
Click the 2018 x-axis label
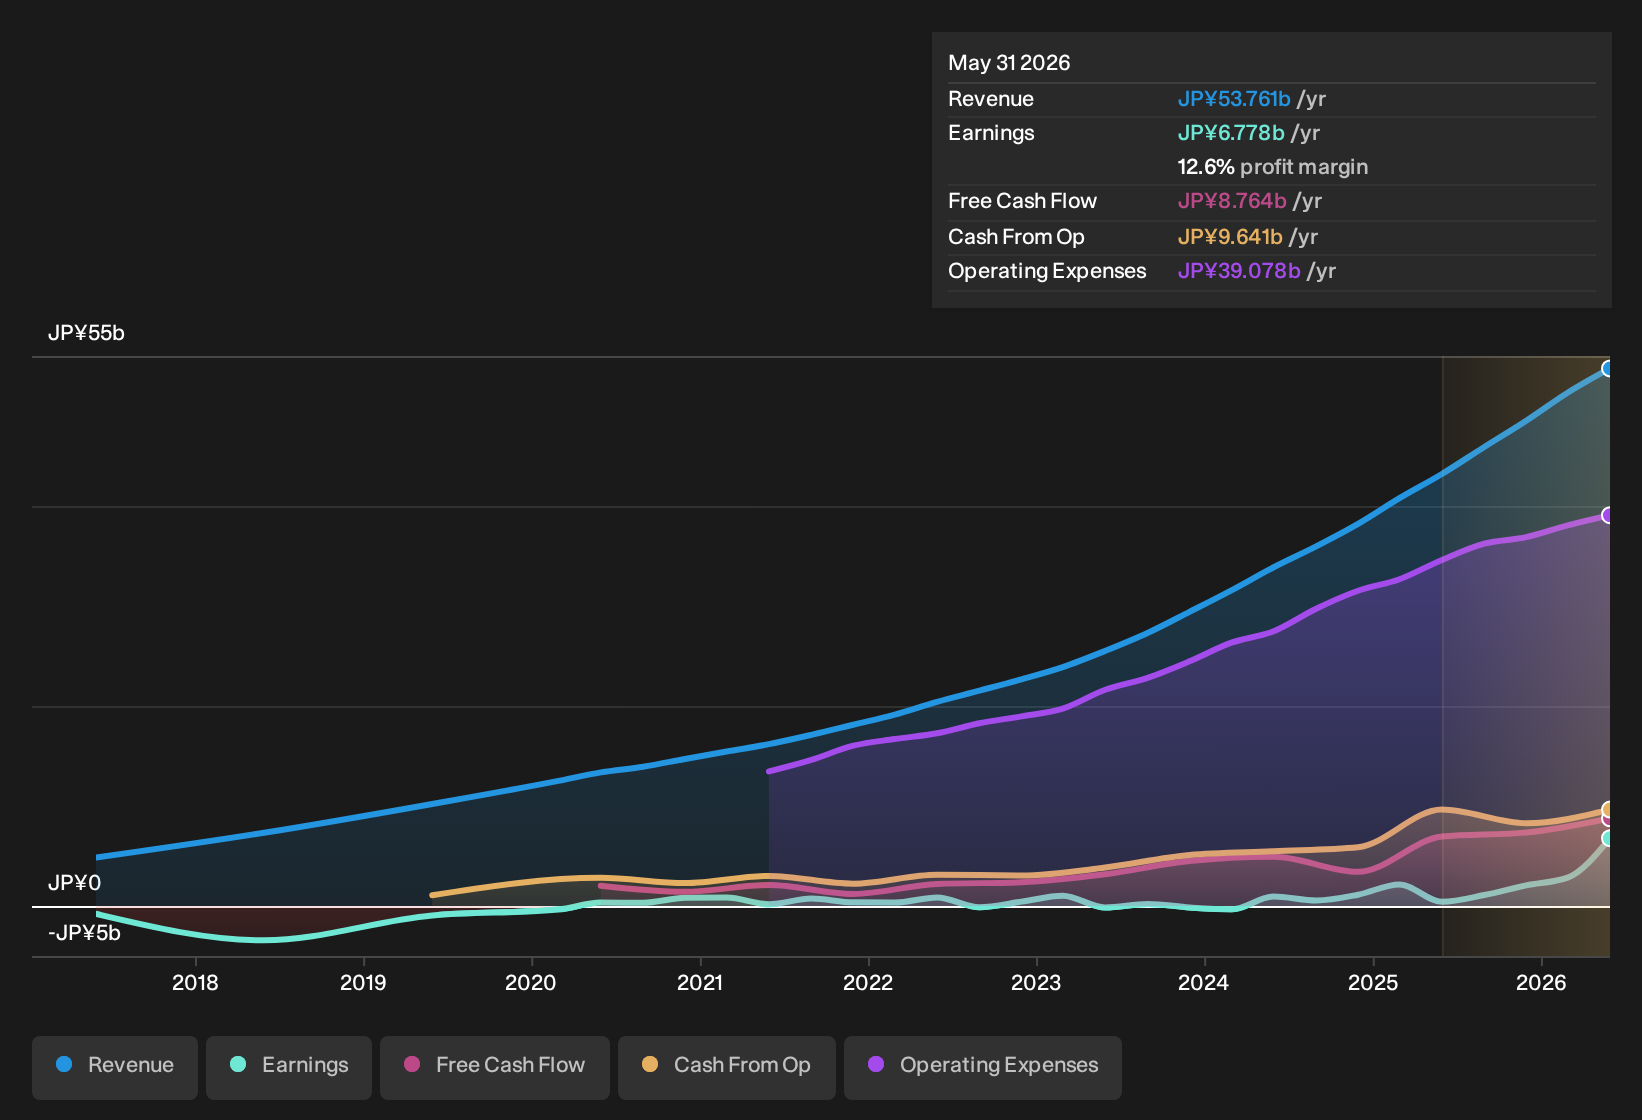(195, 983)
